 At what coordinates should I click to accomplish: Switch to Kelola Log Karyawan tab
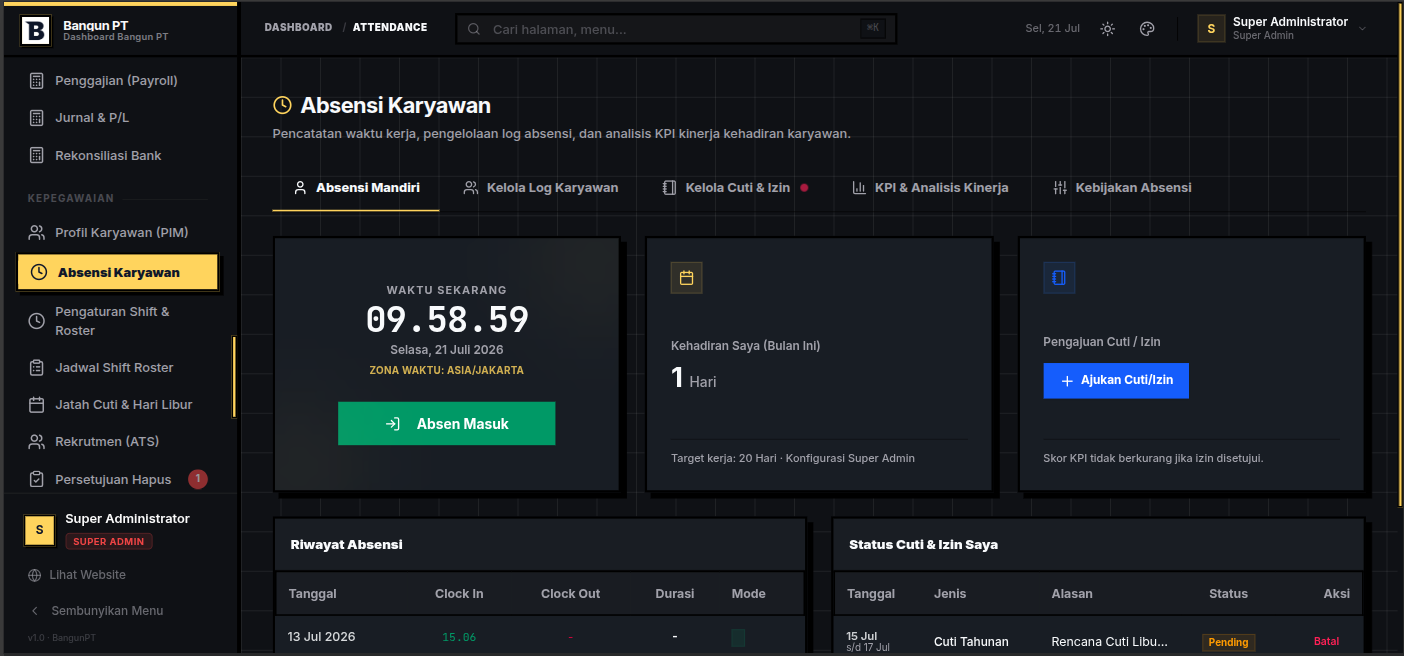[541, 188]
